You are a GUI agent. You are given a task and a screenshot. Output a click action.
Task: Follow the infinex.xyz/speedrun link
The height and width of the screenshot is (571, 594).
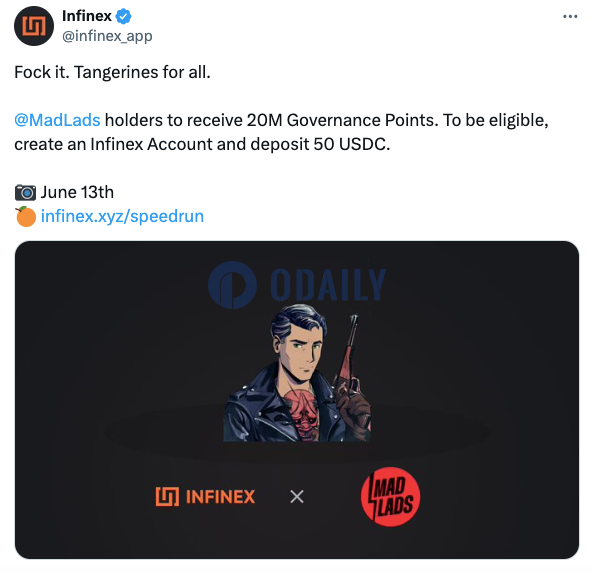122,216
